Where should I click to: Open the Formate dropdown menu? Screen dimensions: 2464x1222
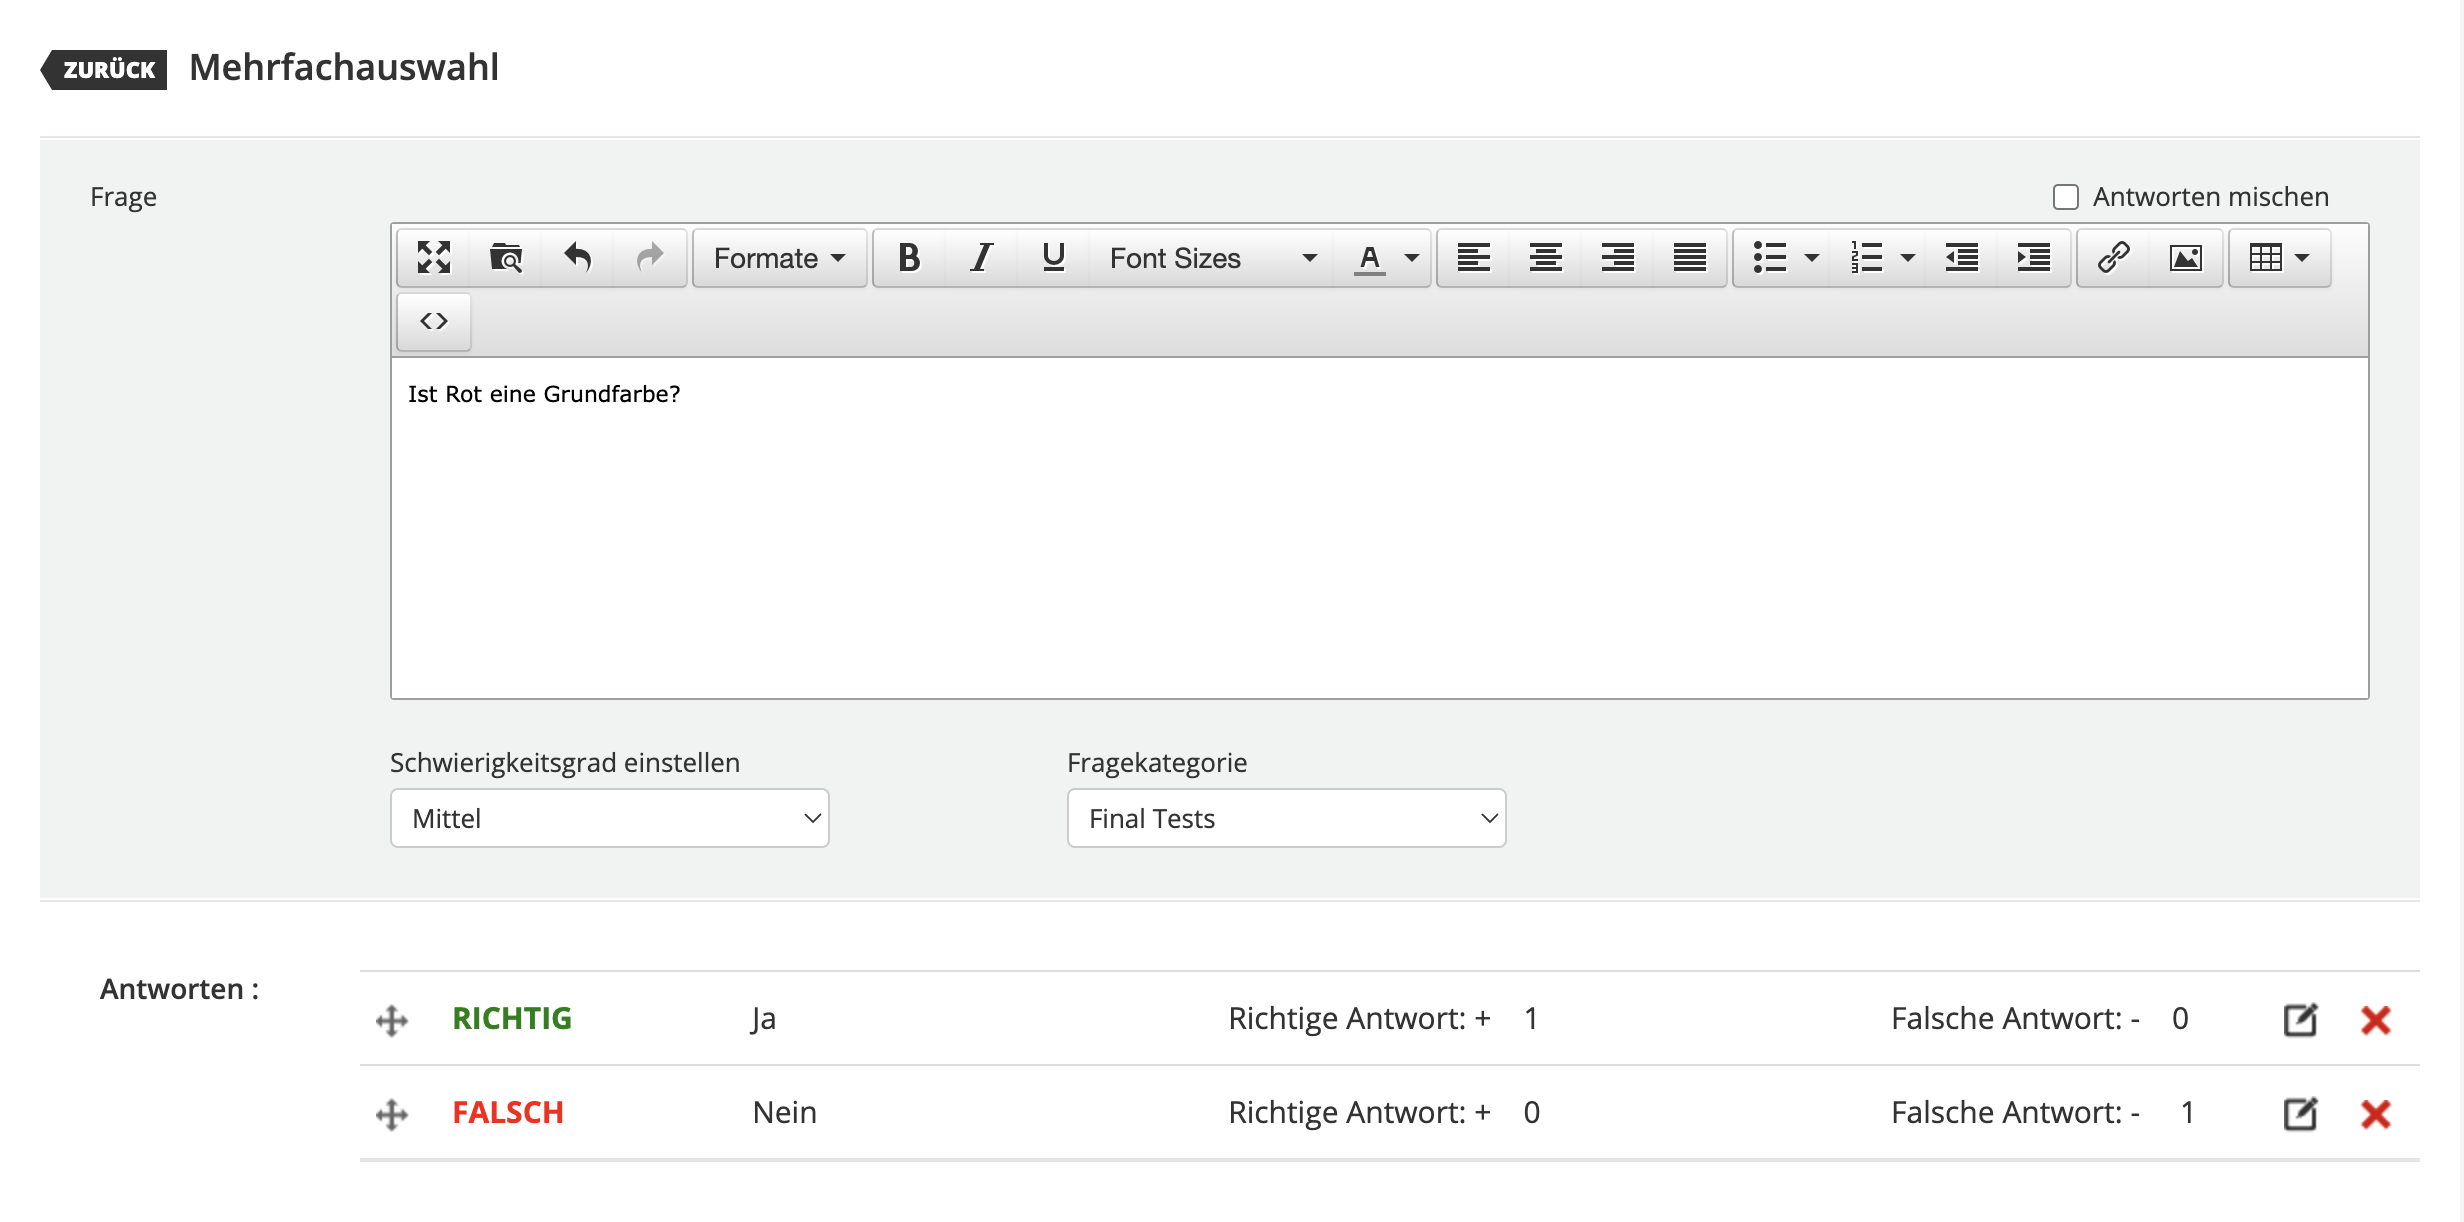[779, 258]
